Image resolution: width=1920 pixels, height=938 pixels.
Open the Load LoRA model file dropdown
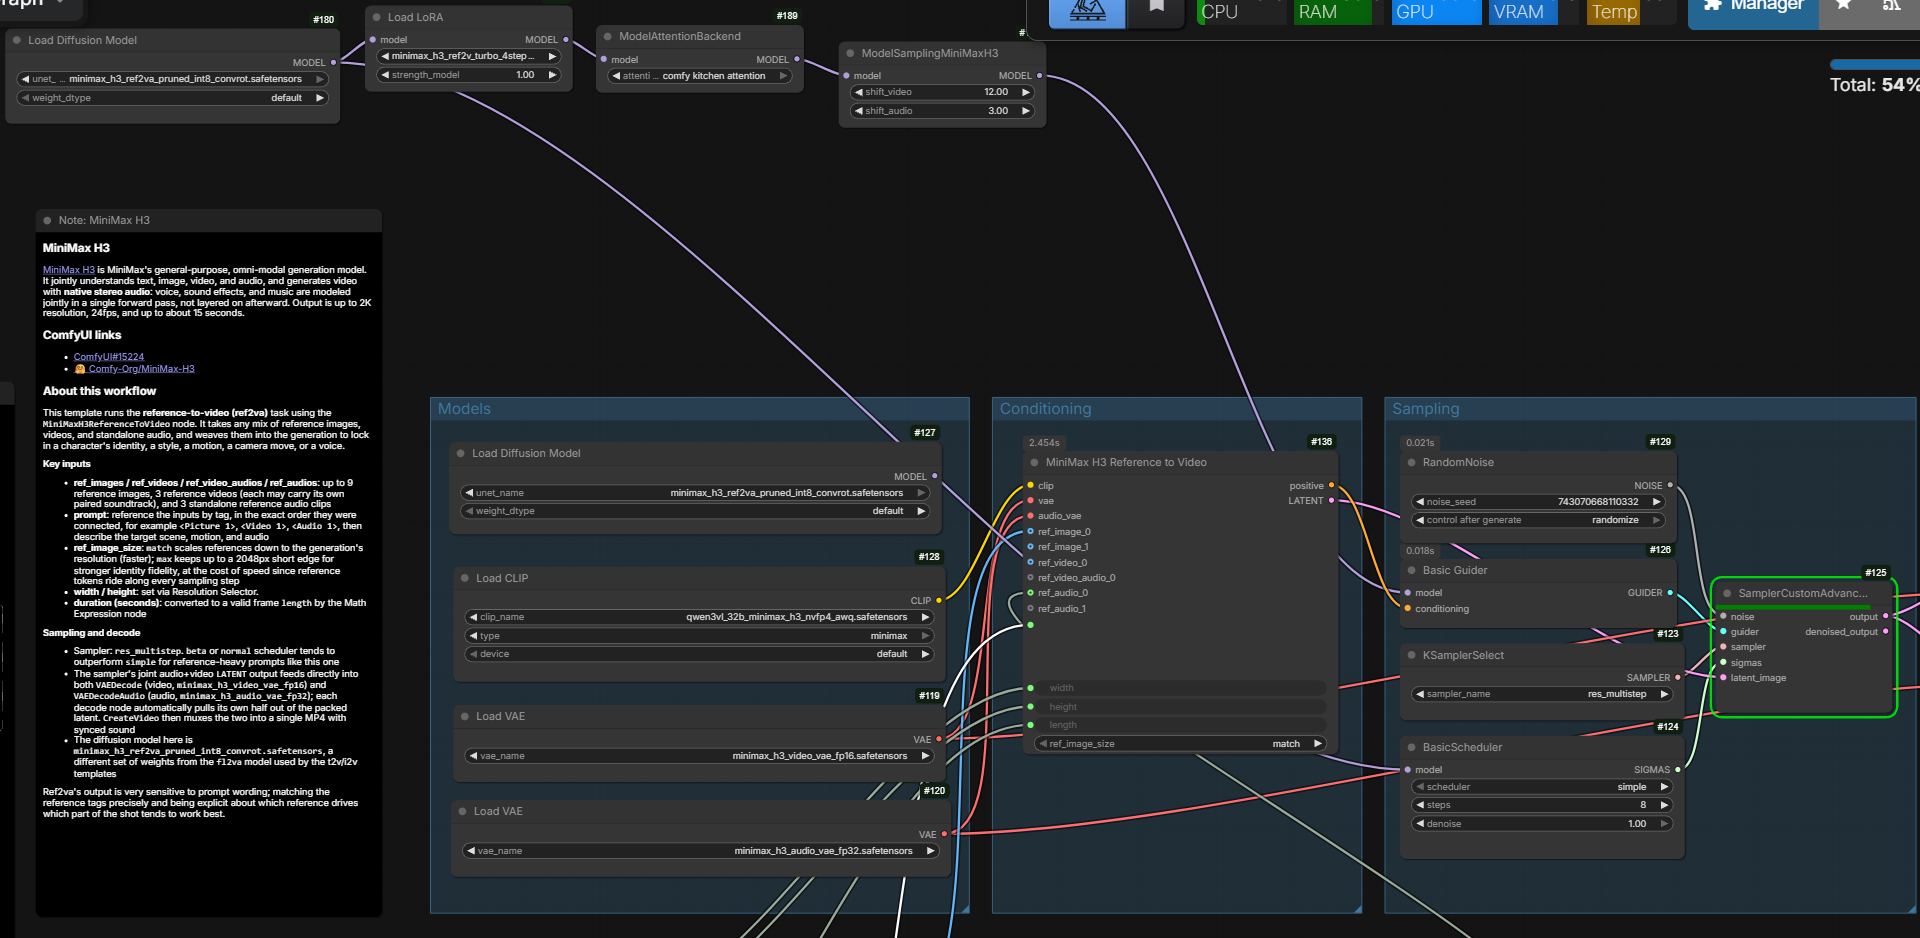(x=468, y=56)
